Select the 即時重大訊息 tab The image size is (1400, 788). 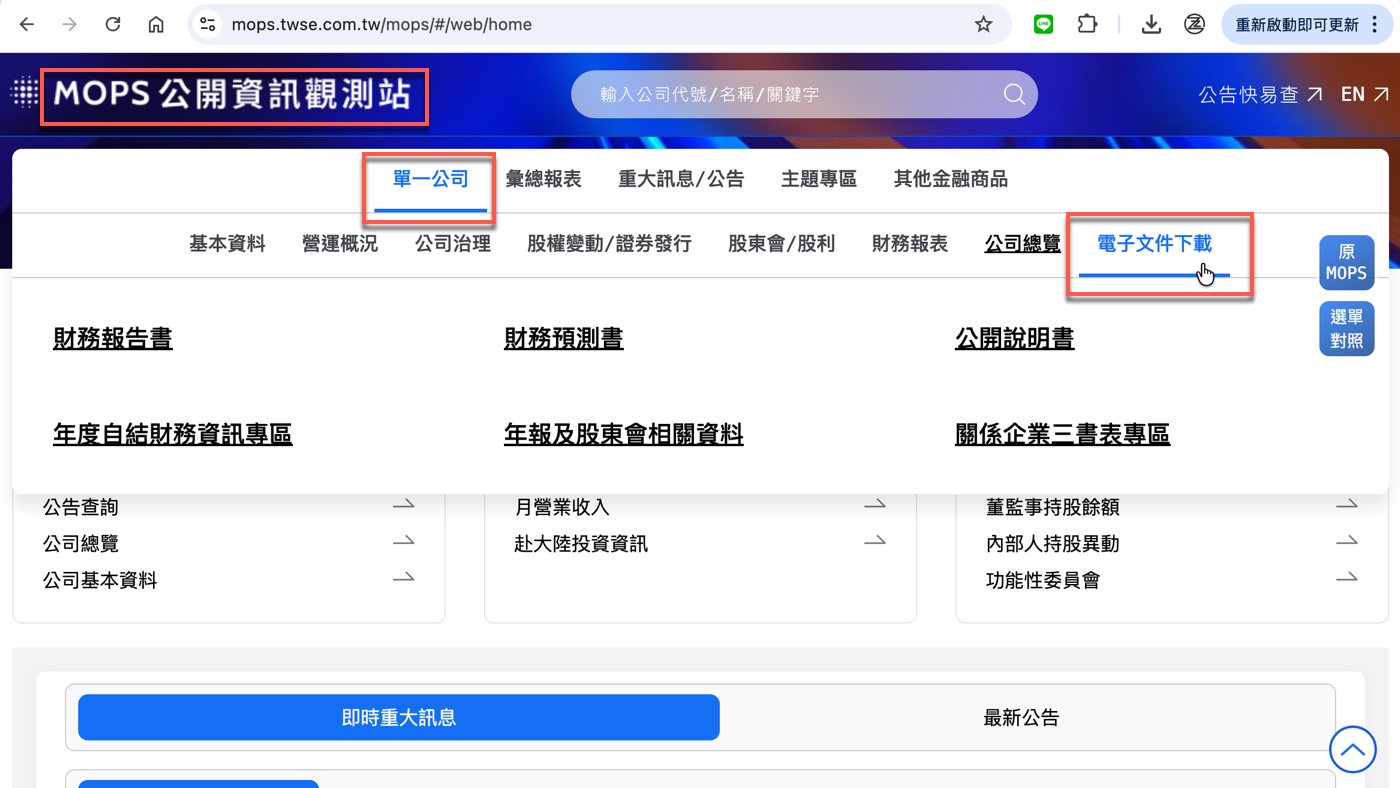tap(397, 717)
